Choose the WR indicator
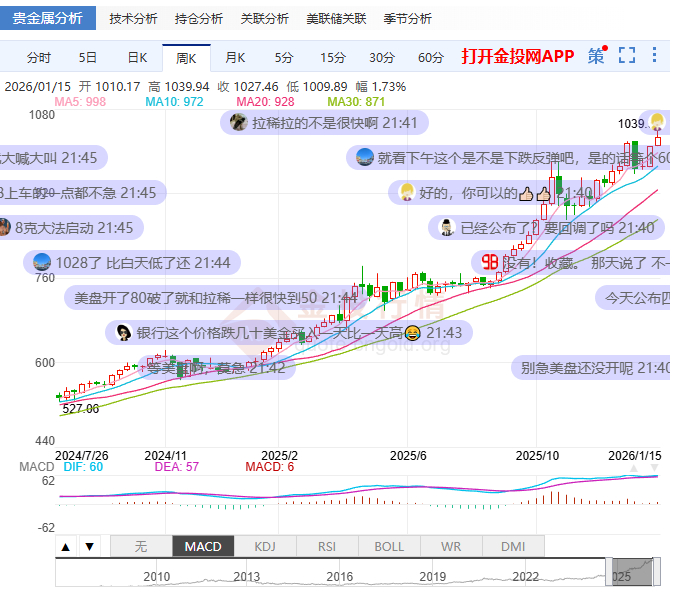This screenshot has height=598, width=684. (x=451, y=547)
